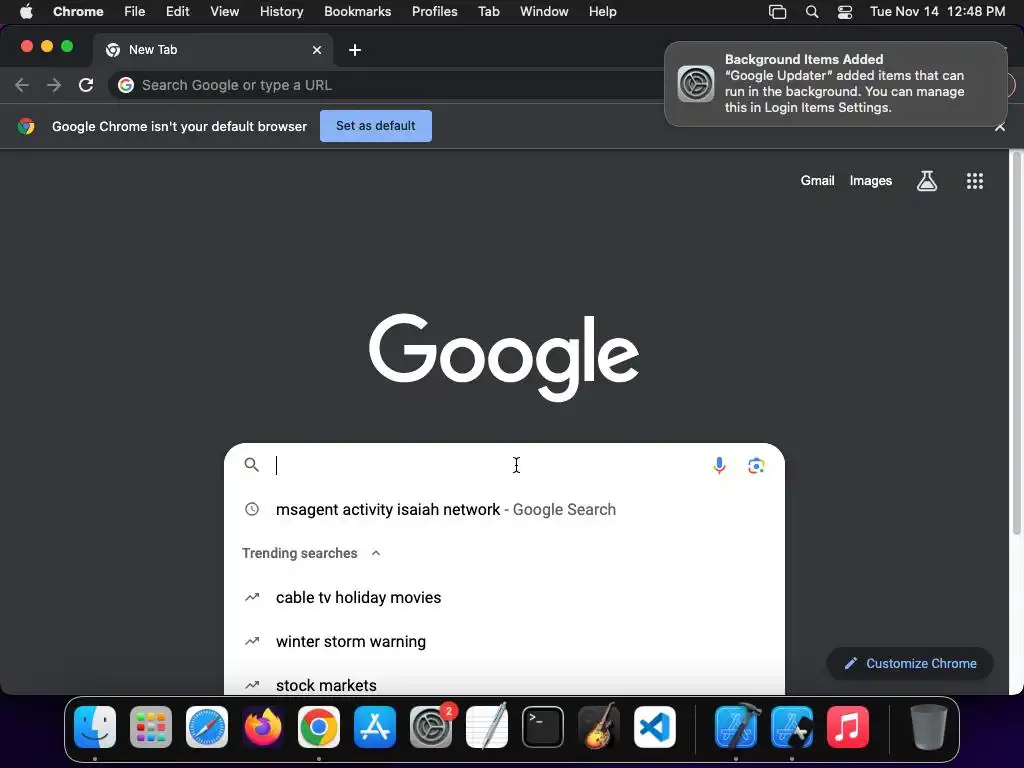Open the View menu

(224, 12)
